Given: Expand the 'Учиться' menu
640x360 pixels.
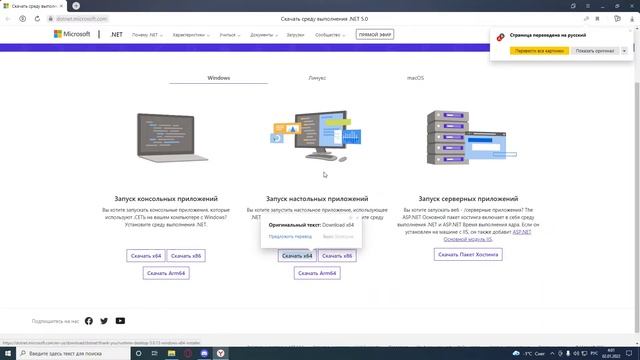Looking at the screenshot, I should [x=230, y=35].
